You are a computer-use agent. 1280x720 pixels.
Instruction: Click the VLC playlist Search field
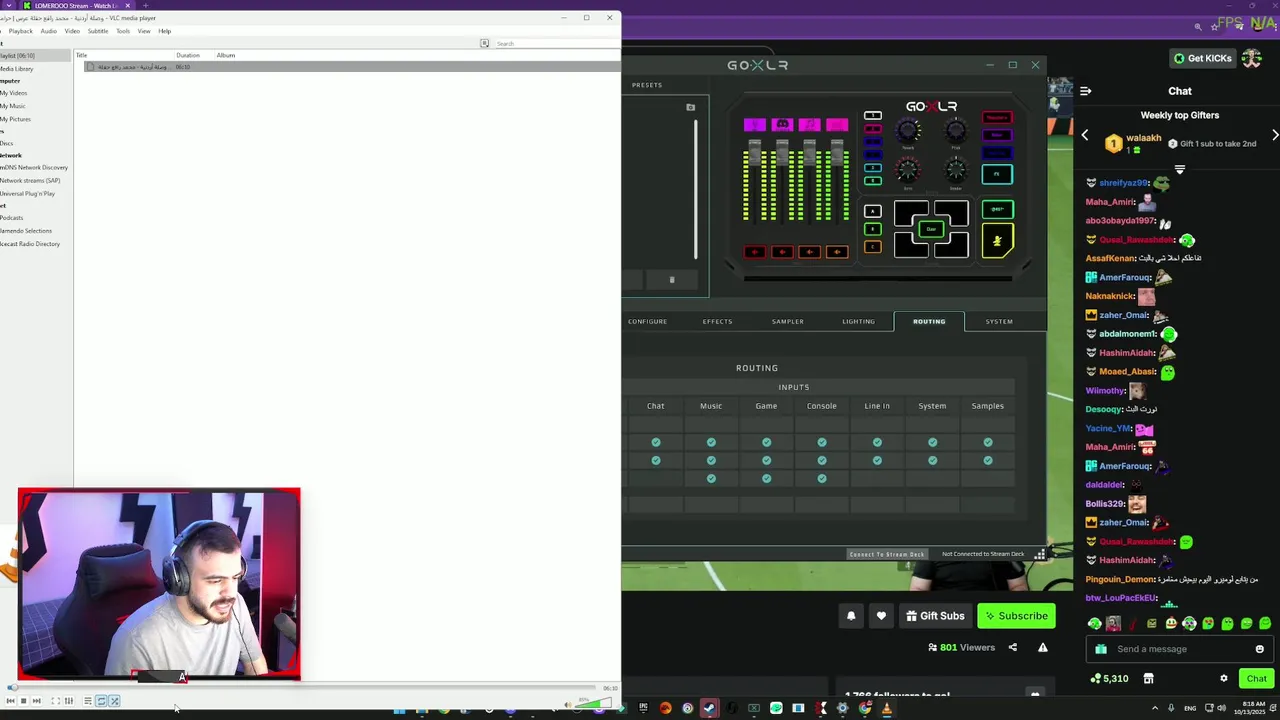[555, 43]
